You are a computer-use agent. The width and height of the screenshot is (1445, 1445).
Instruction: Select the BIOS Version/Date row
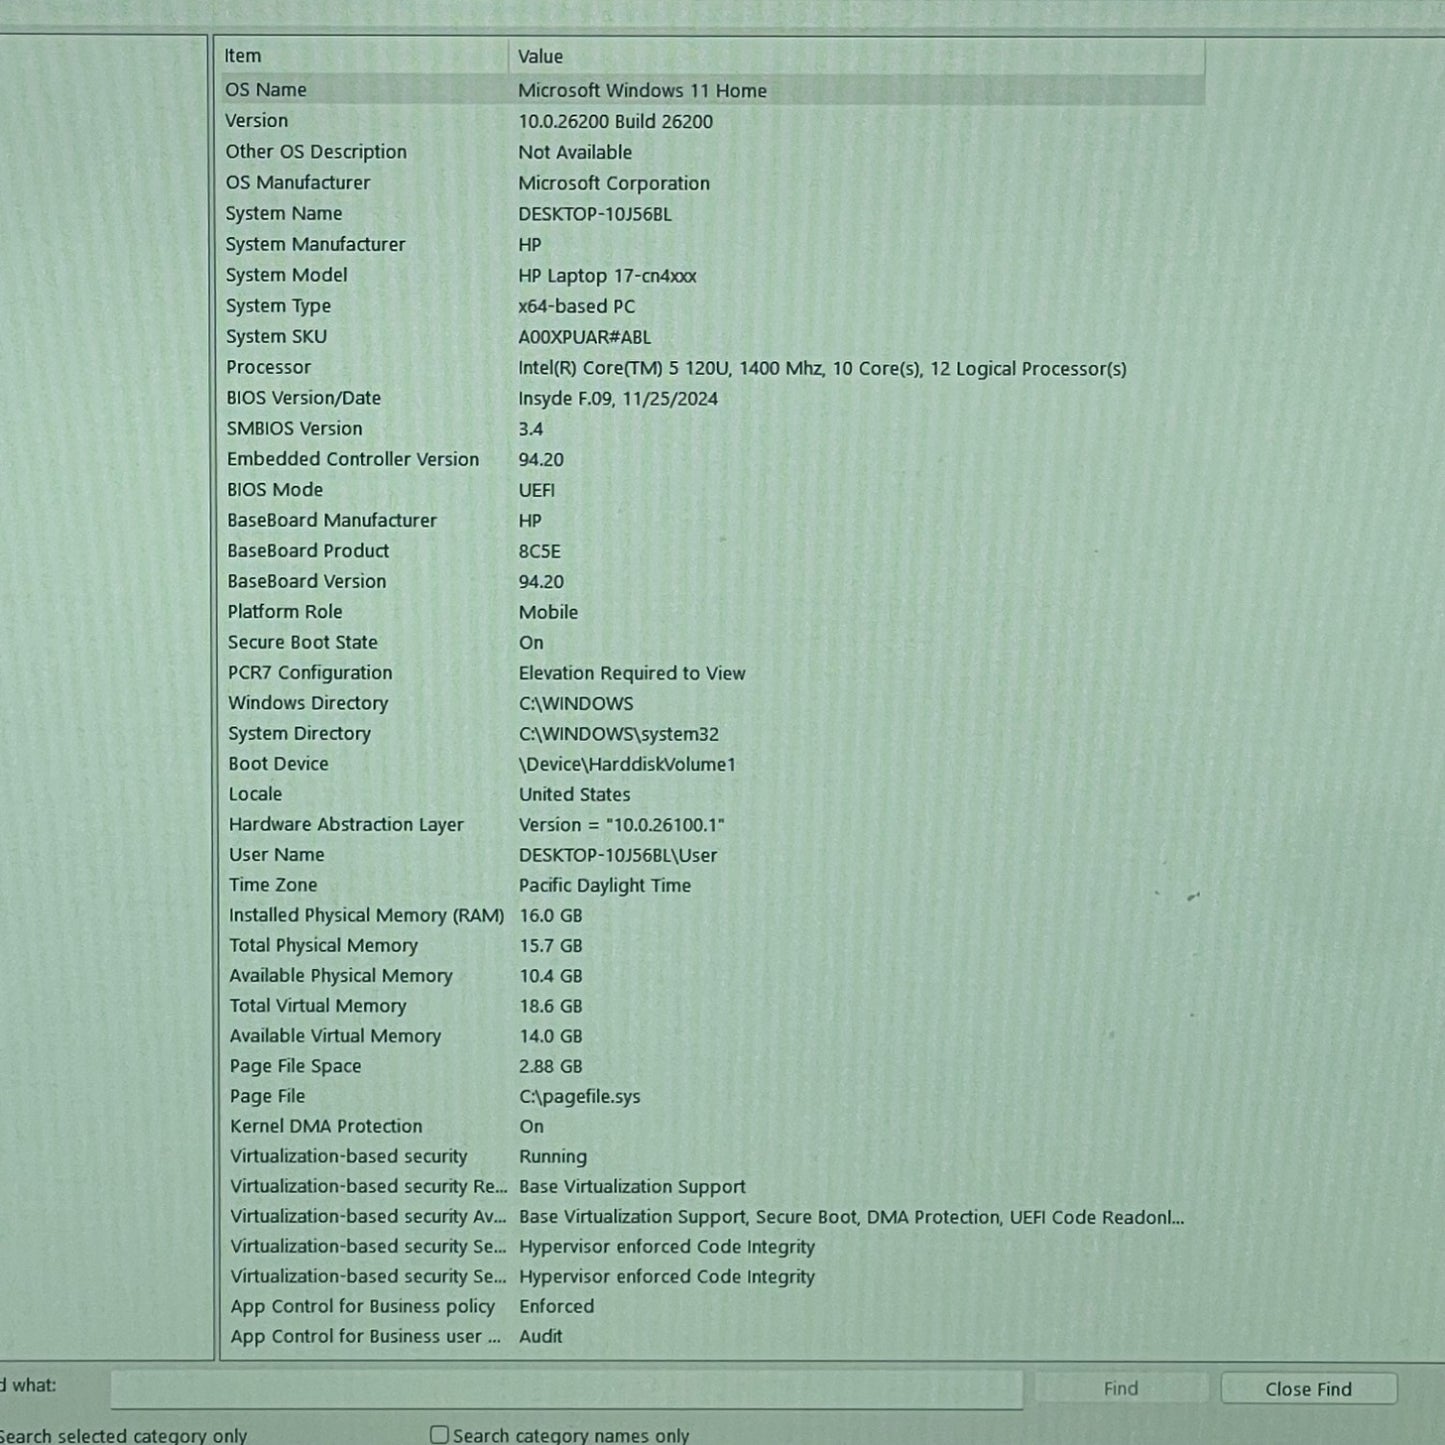click(x=712, y=398)
